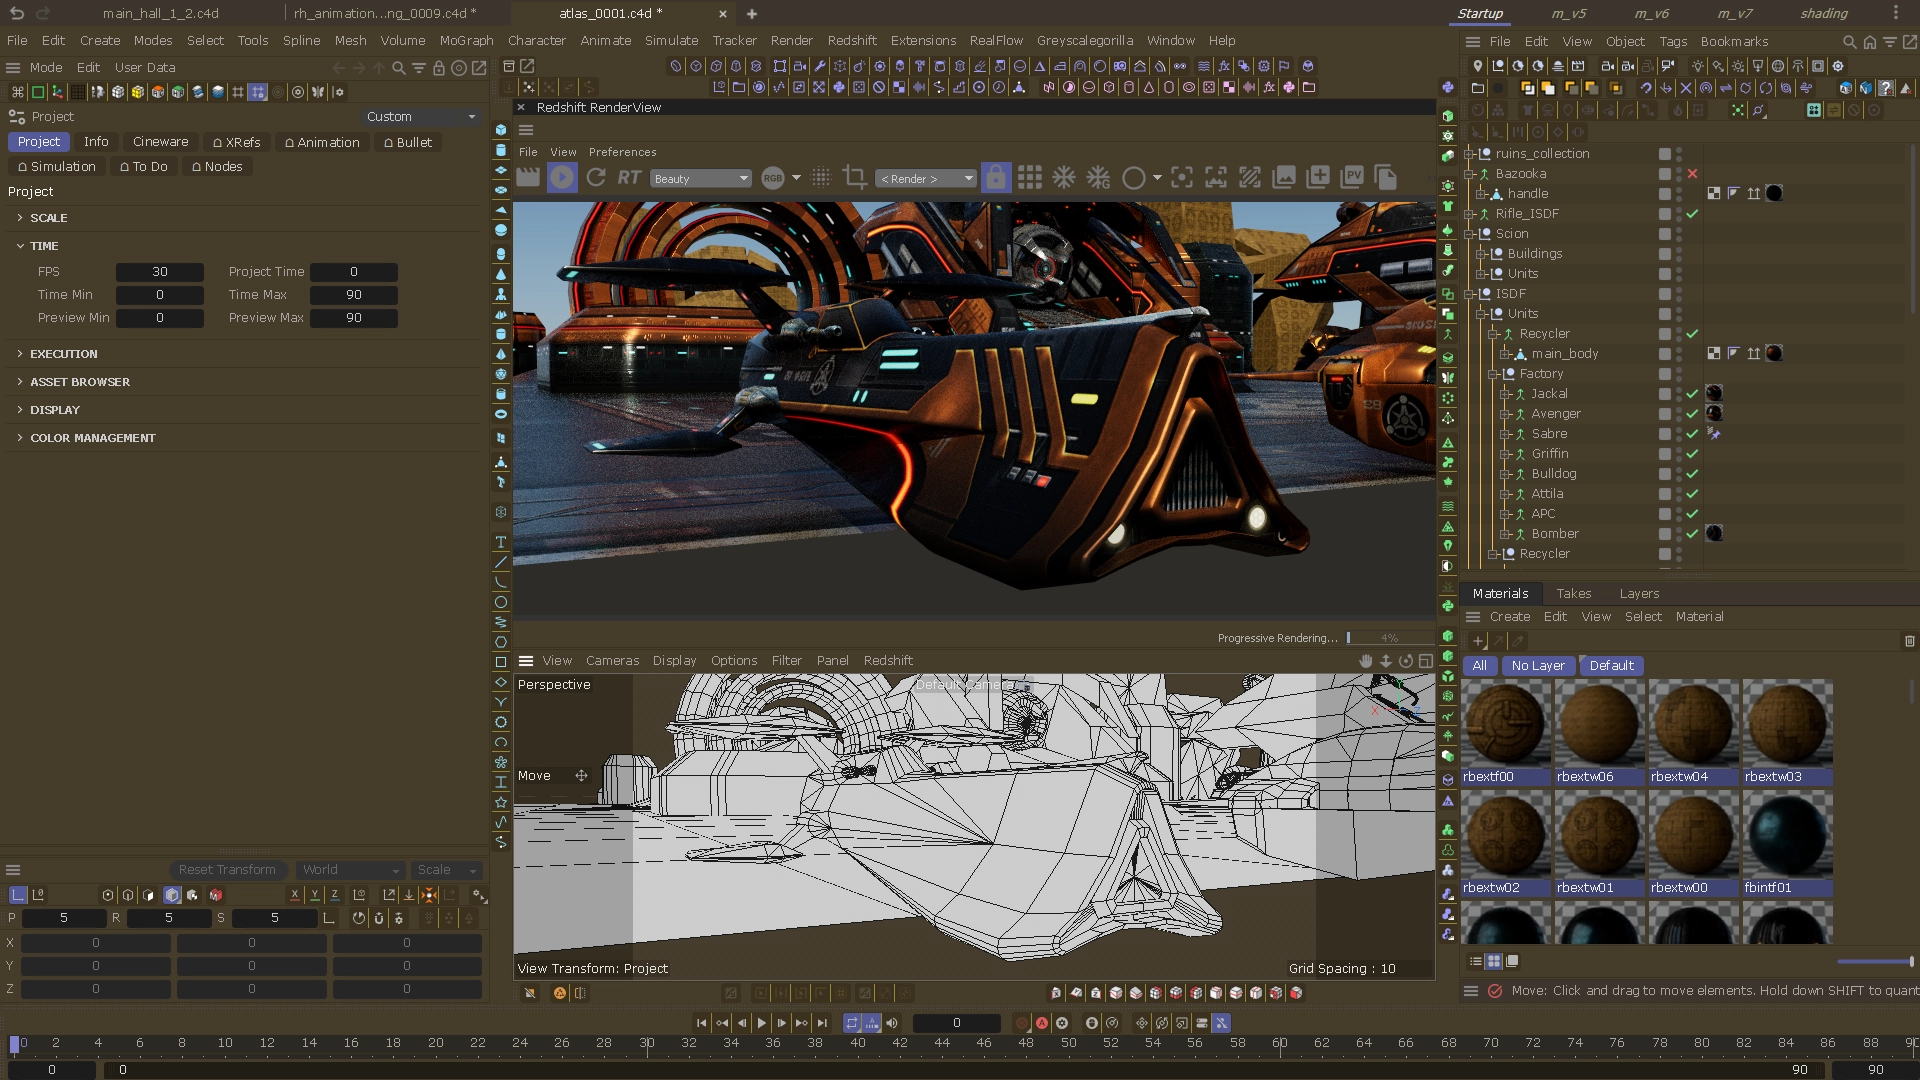Expand the COLOR MANAGEMENT section
This screenshot has height=1080, width=1920.
20,438
